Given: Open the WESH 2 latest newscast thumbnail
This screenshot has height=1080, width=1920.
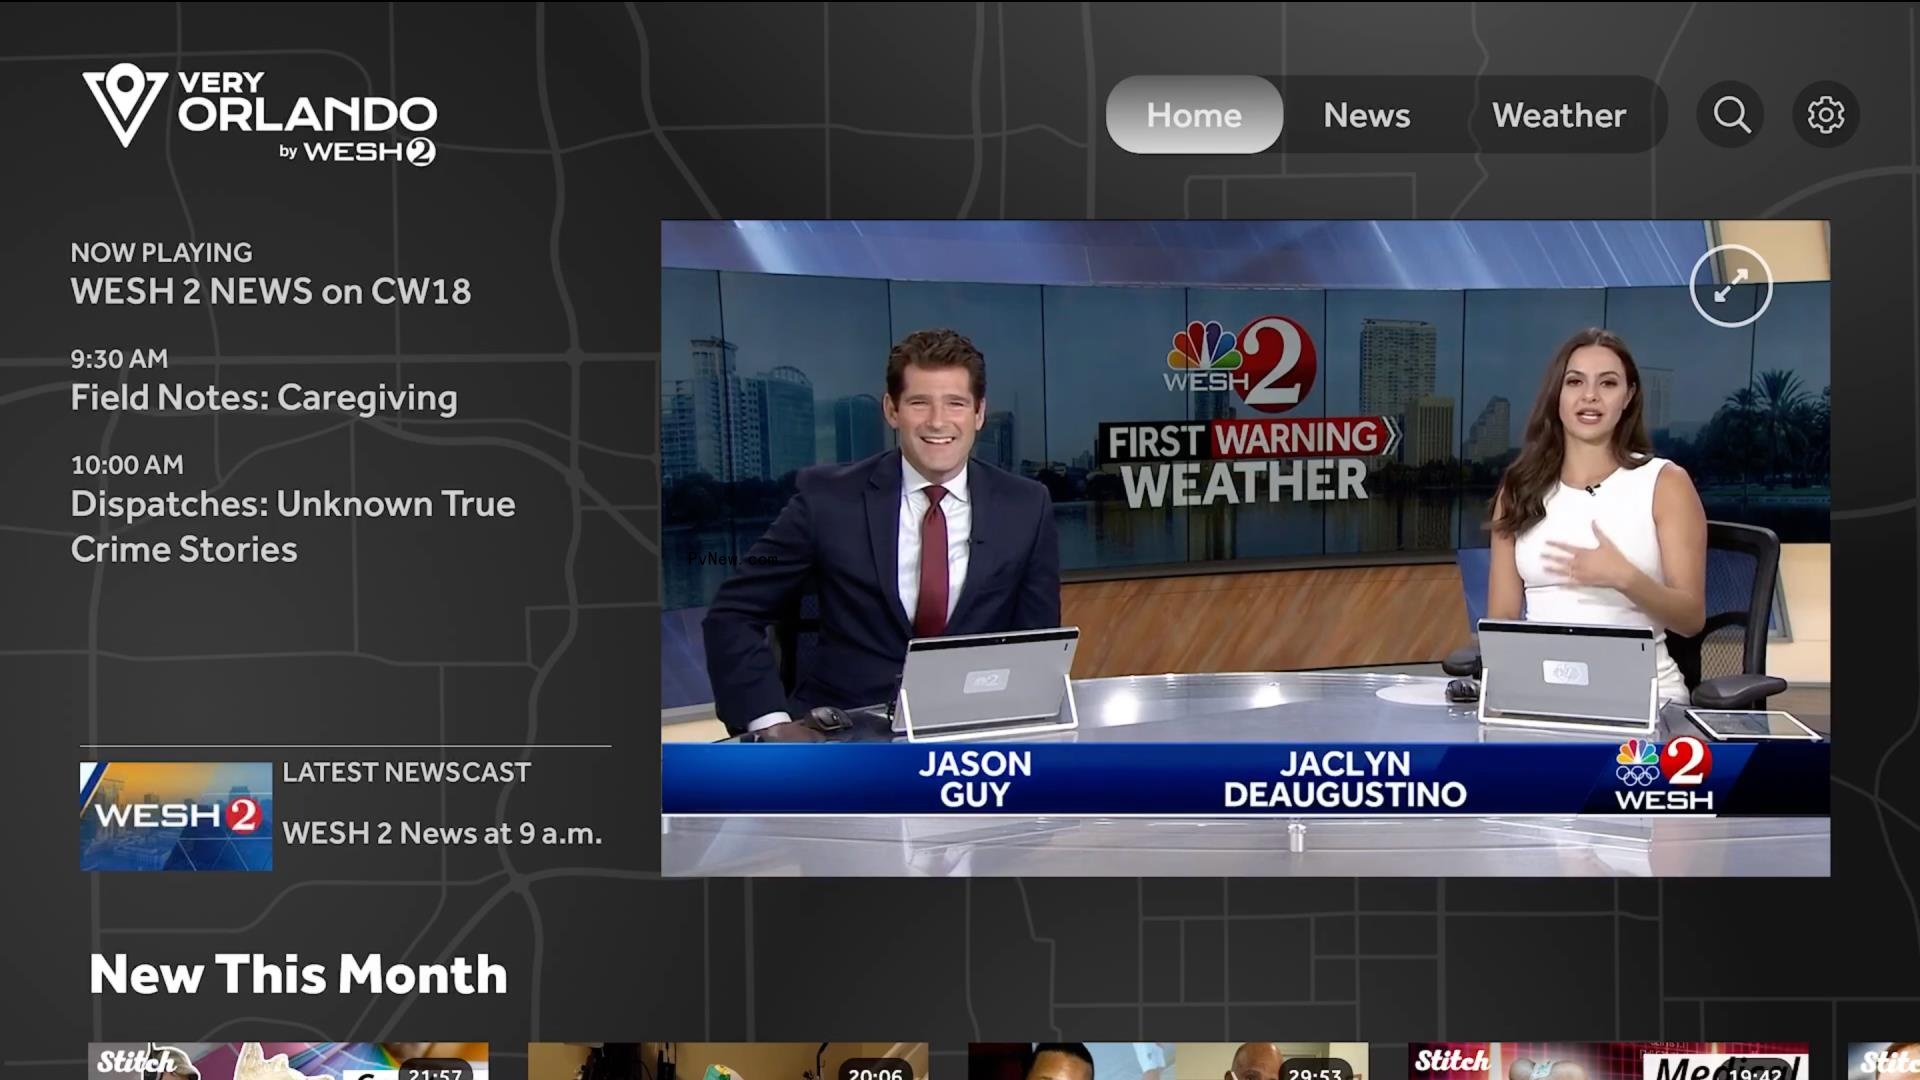Looking at the screenshot, I should 176,816.
